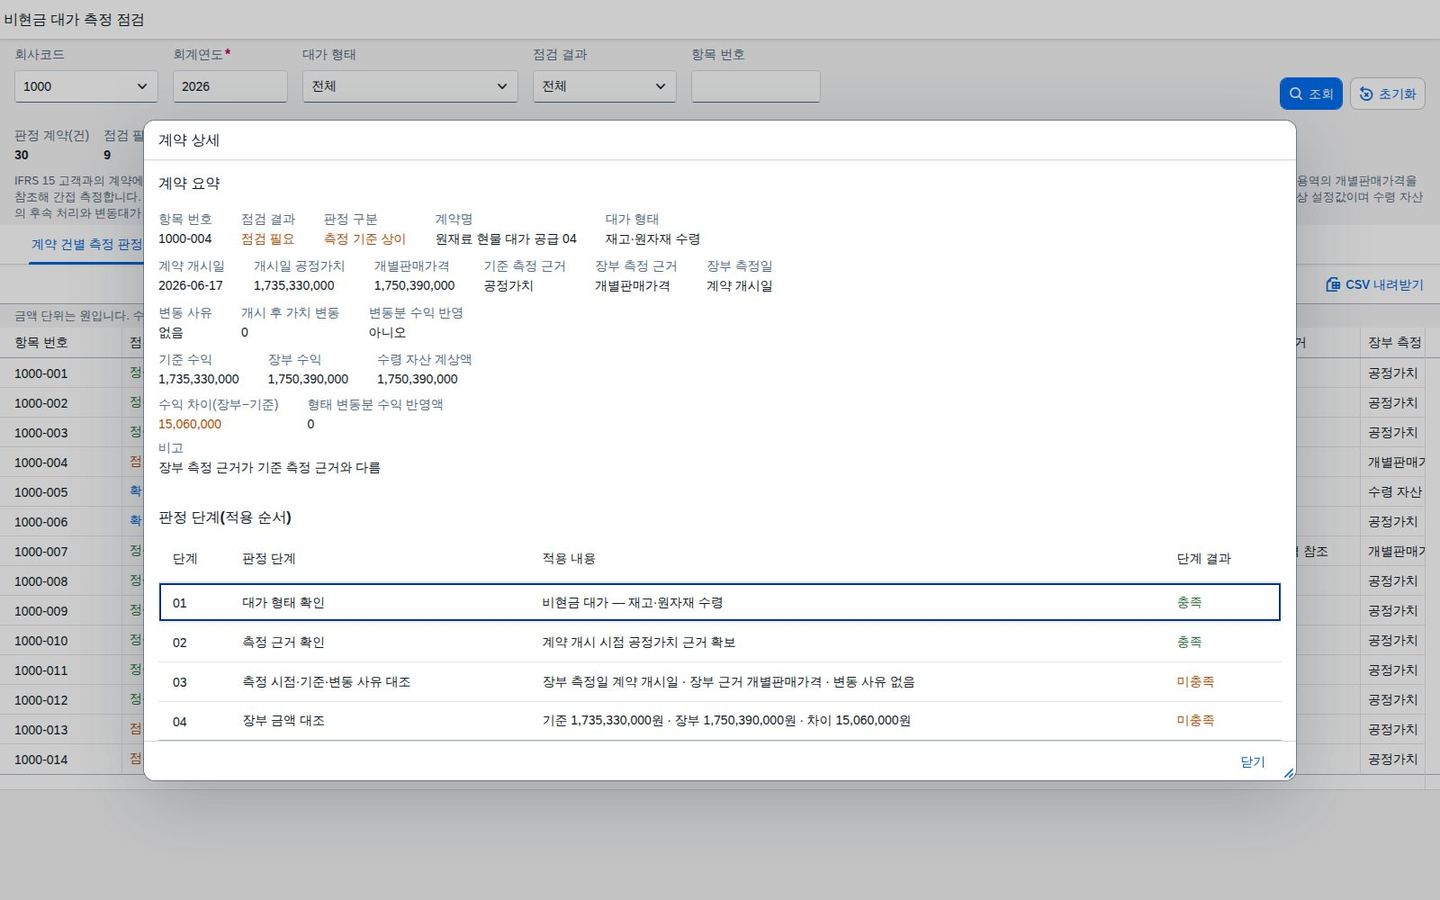
Task: Click the 15,060,000 수익 차이 value
Action: point(190,424)
